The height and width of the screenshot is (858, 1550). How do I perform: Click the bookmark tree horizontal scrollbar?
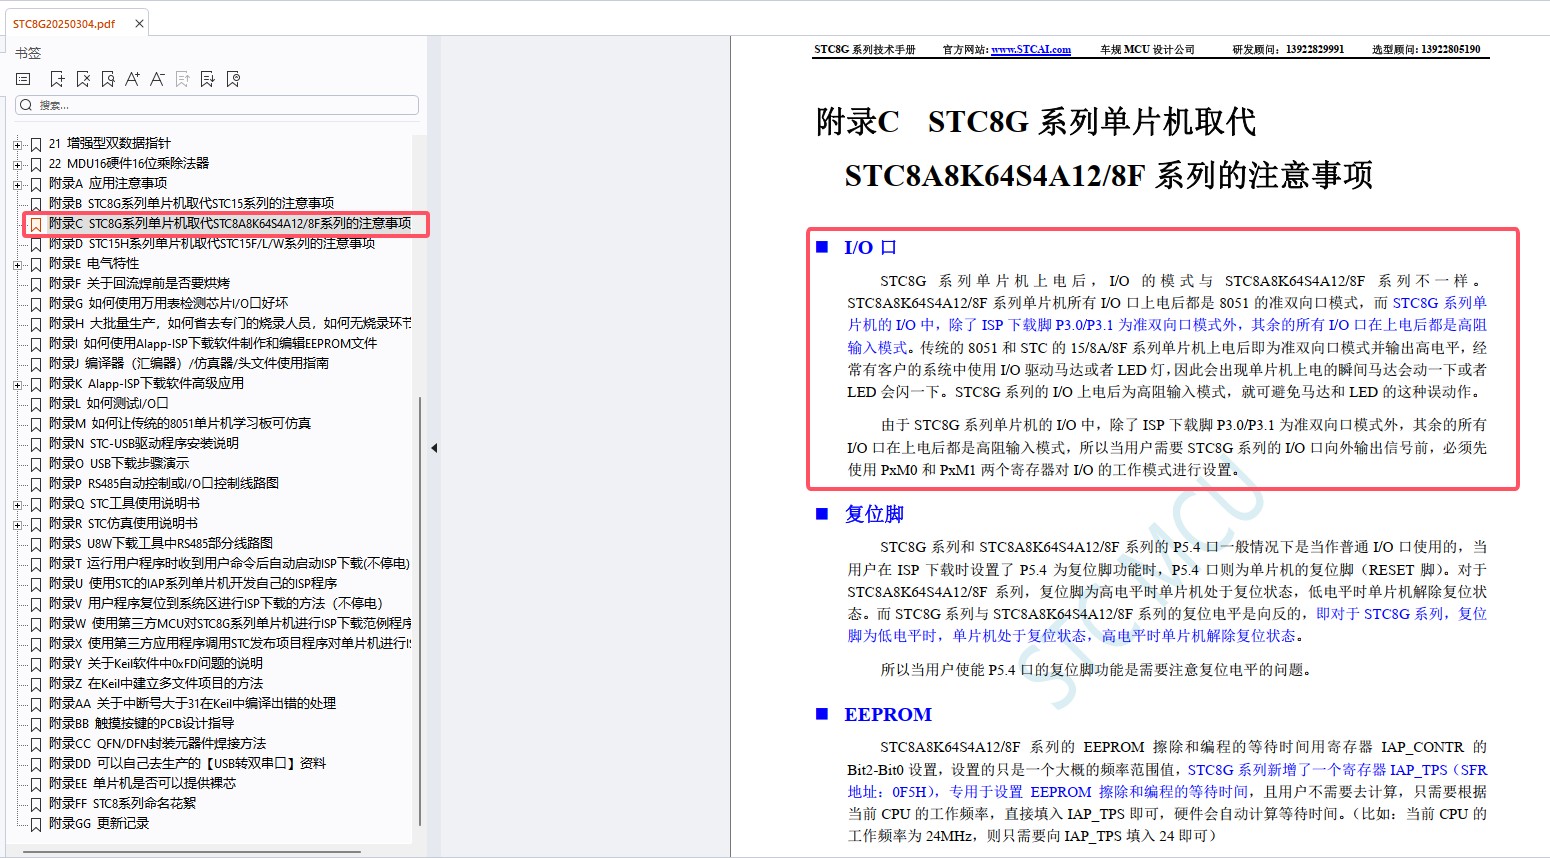tap(191, 851)
